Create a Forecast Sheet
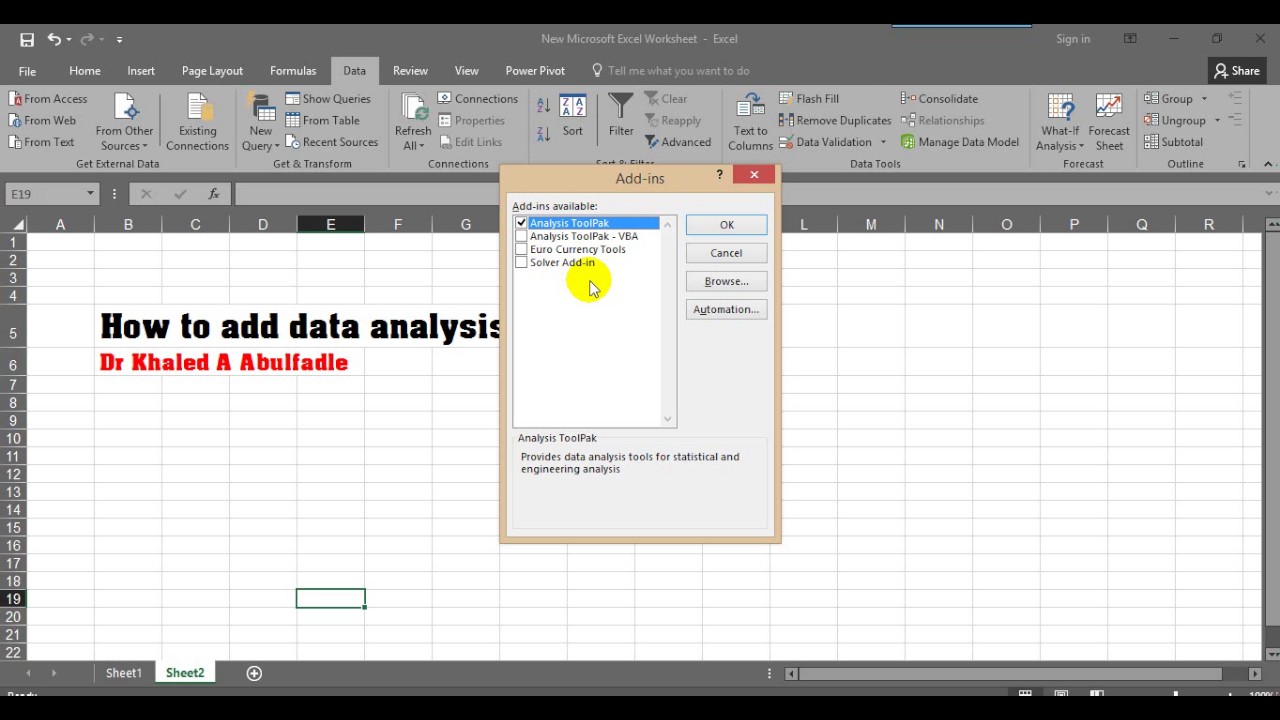Screen dimensions: 1280x720 [x=1109, y=123]
